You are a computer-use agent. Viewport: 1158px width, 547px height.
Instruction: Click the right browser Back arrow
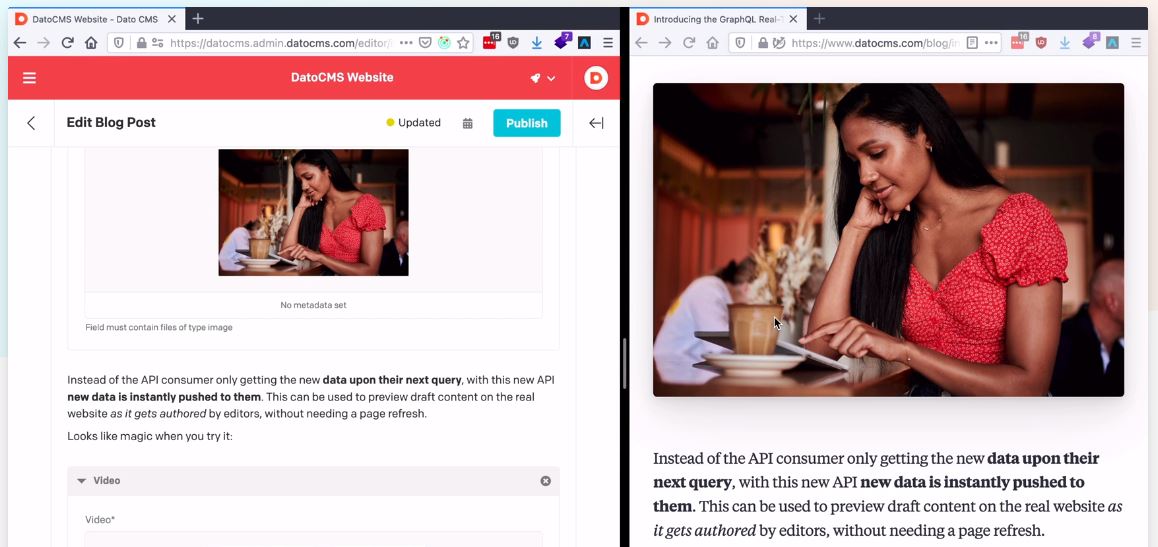pos(642,43)
